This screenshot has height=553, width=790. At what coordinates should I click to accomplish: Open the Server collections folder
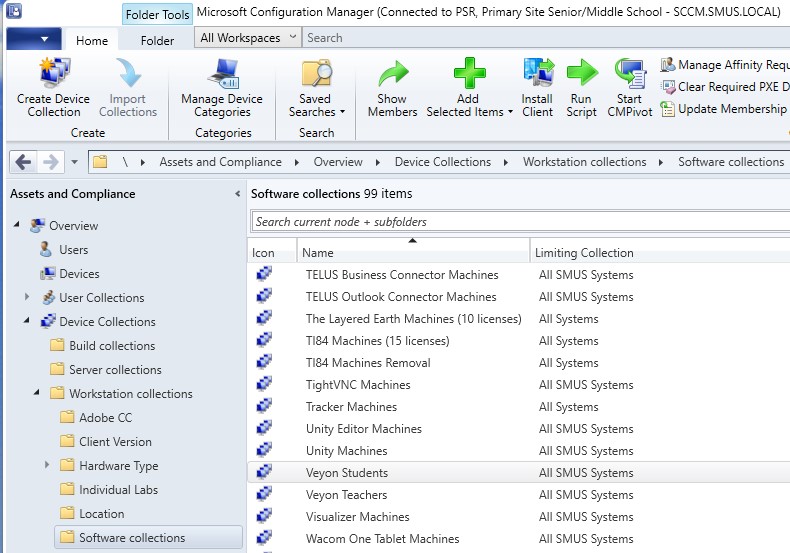115,370
